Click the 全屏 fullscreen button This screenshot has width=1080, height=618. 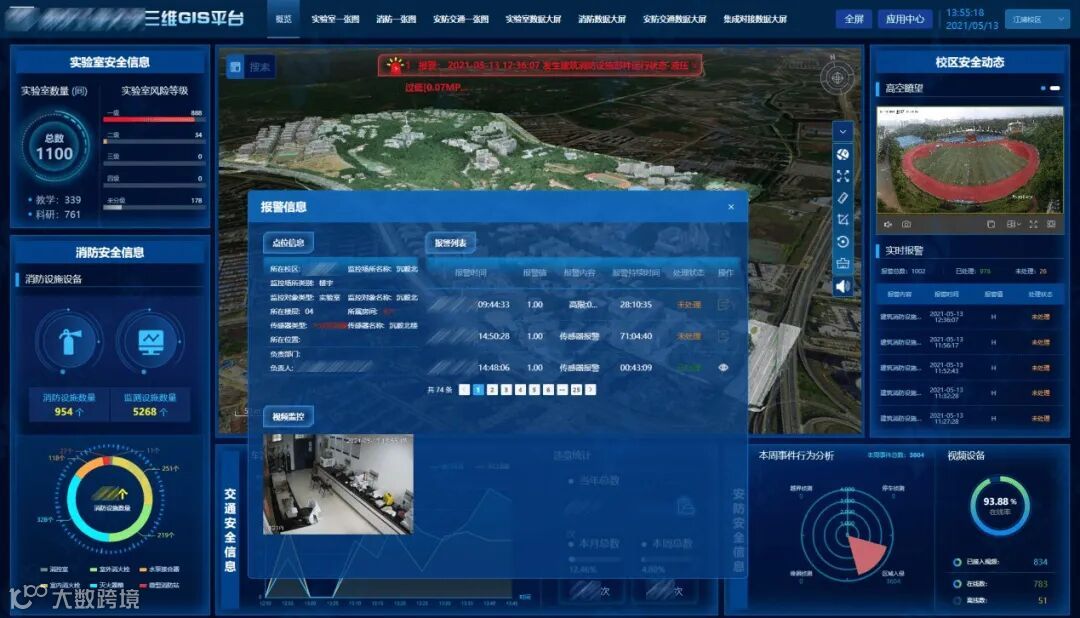pos(854,19)
